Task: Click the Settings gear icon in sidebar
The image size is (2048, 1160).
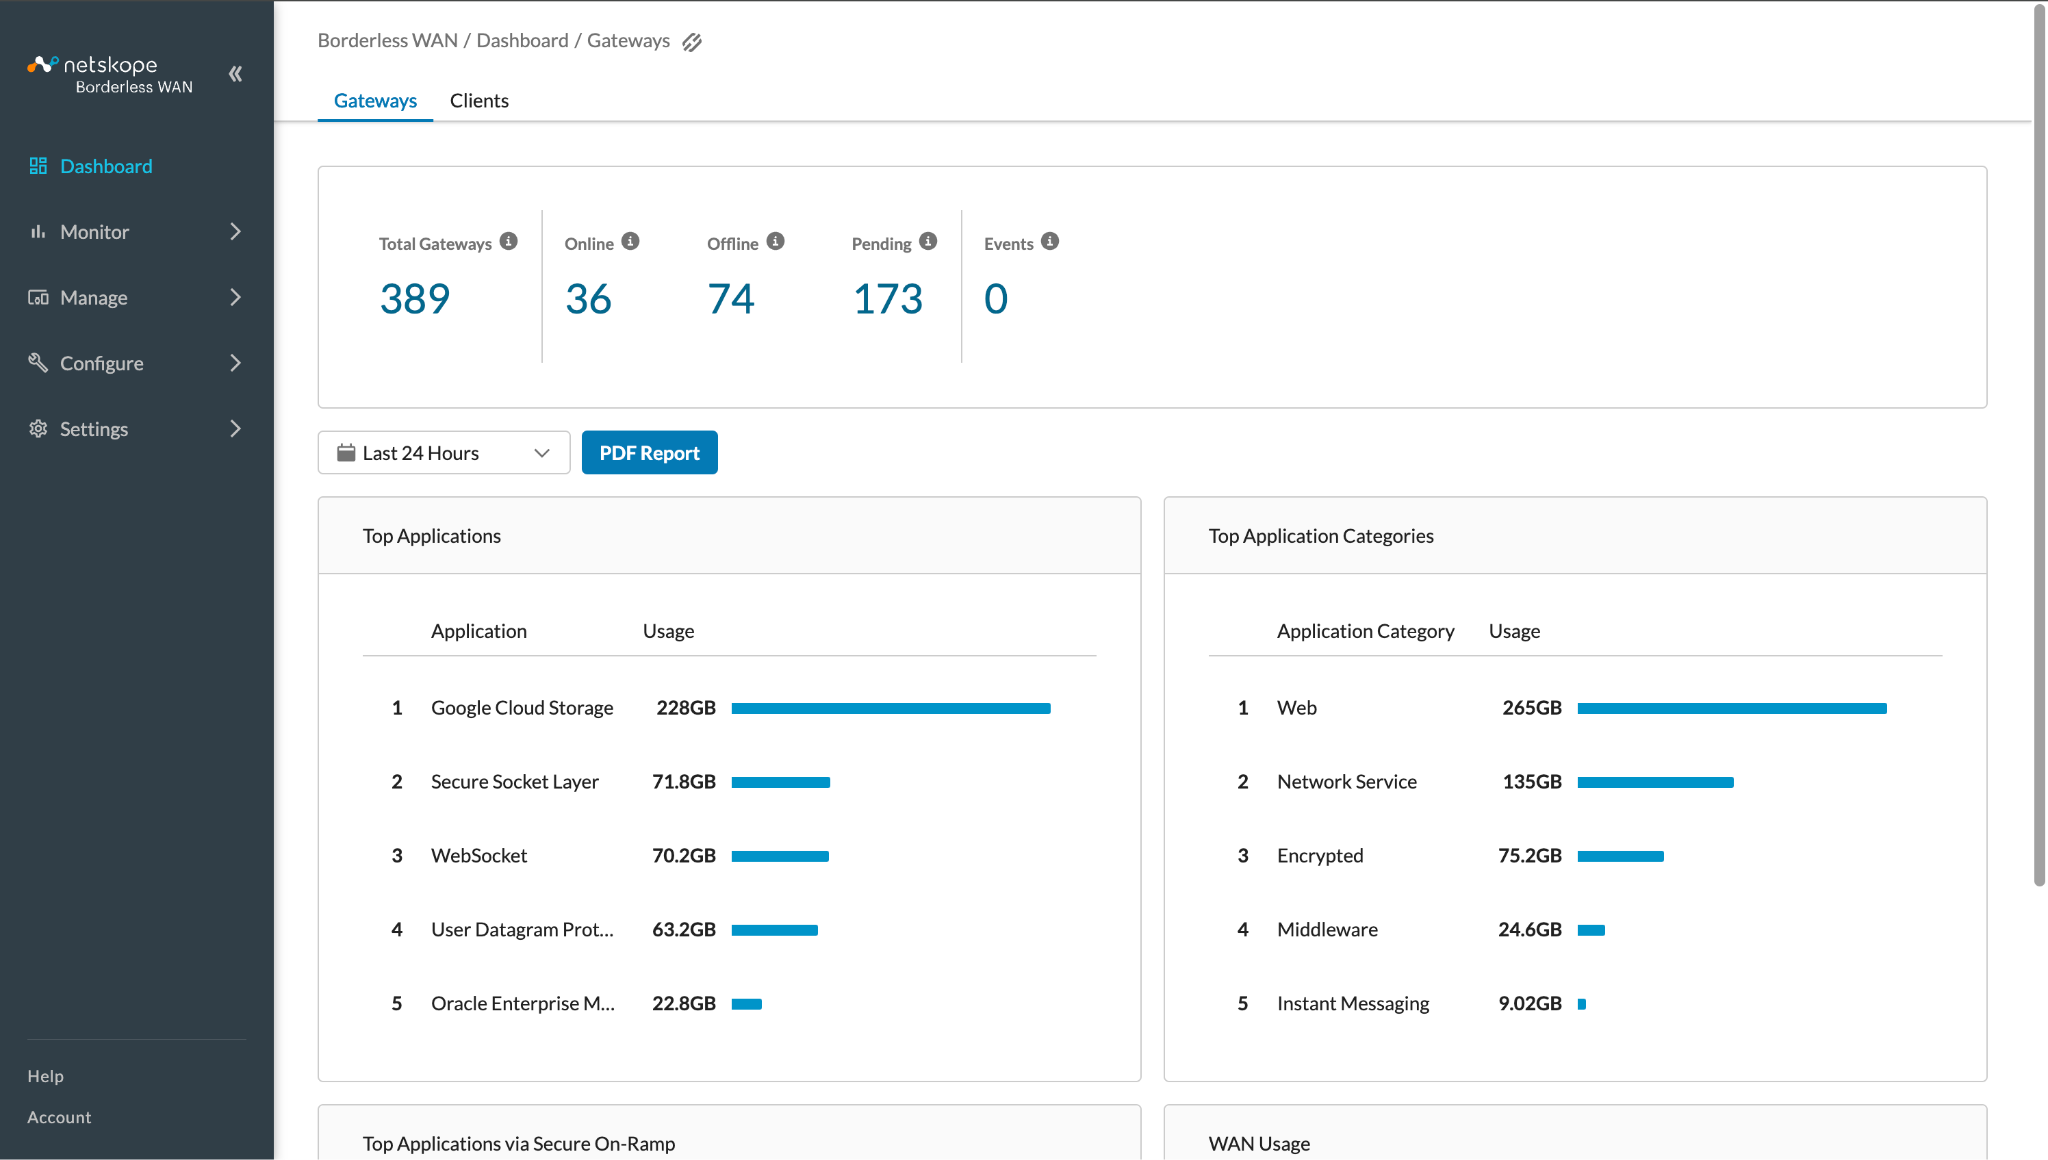Action: [x=38, y=428]
